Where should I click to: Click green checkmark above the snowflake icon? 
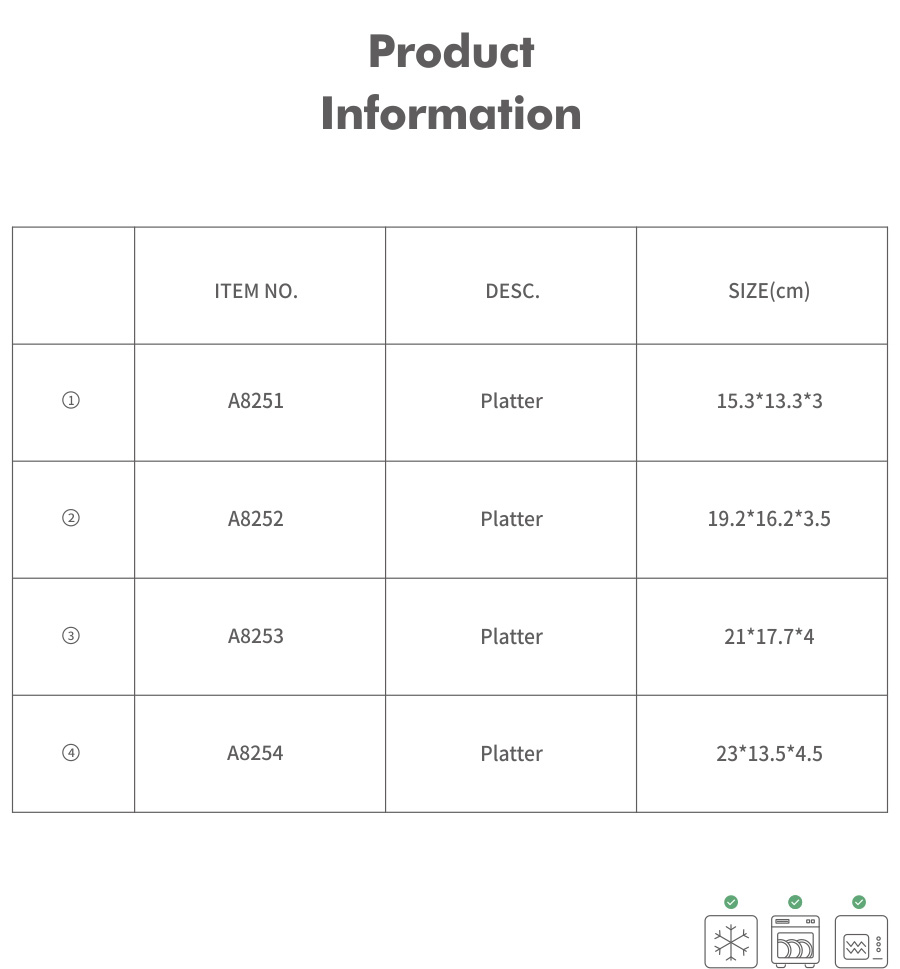(731, 902)
